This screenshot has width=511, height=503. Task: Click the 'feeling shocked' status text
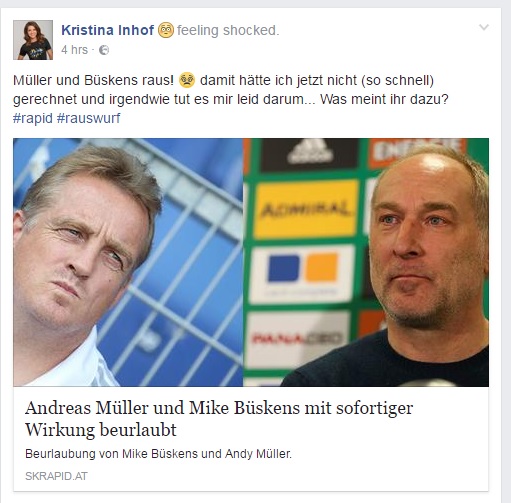228,30
